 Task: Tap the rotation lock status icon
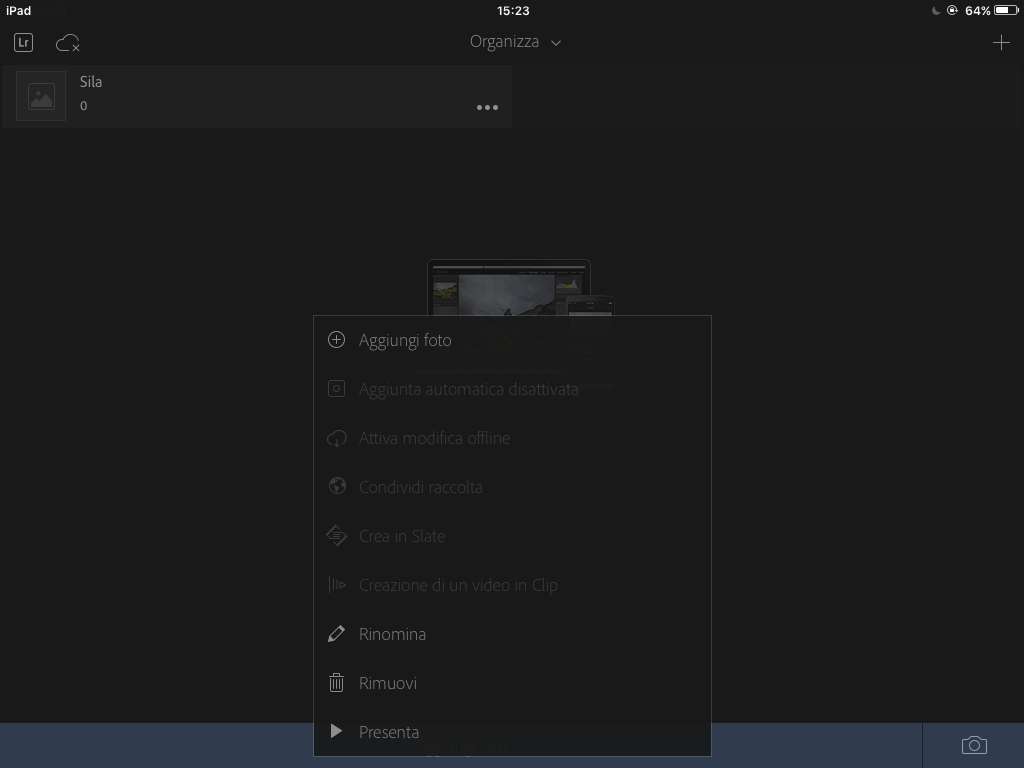click(952, 10)
